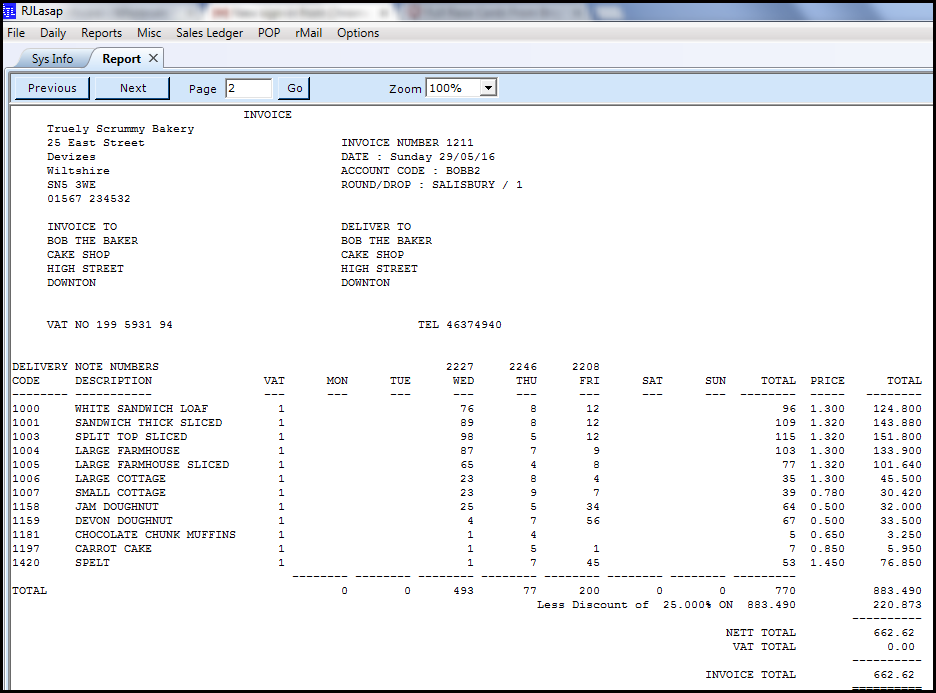Open the Reports menu
The height and width of the screenshot is (693, 936).
101,33
